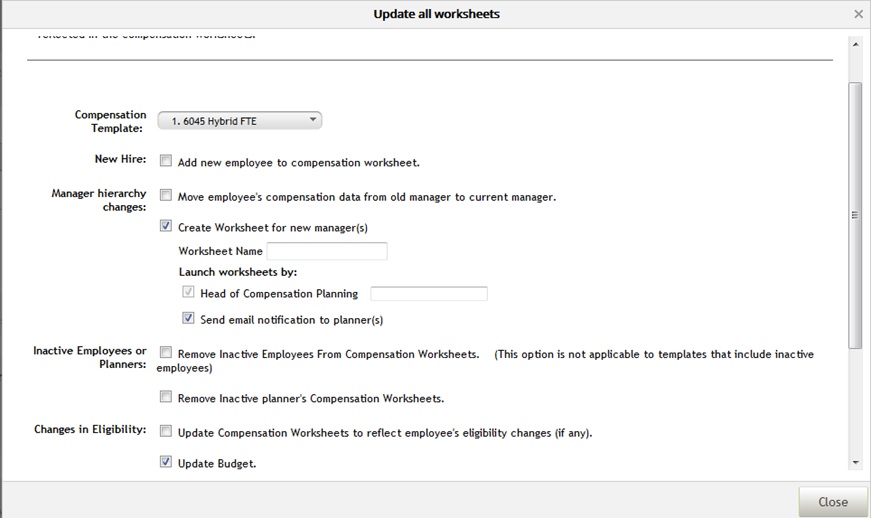Click the 'Manager hierarchy changes:' label
Viewport: 871px width, 518px height.
(x=99, y=200)
